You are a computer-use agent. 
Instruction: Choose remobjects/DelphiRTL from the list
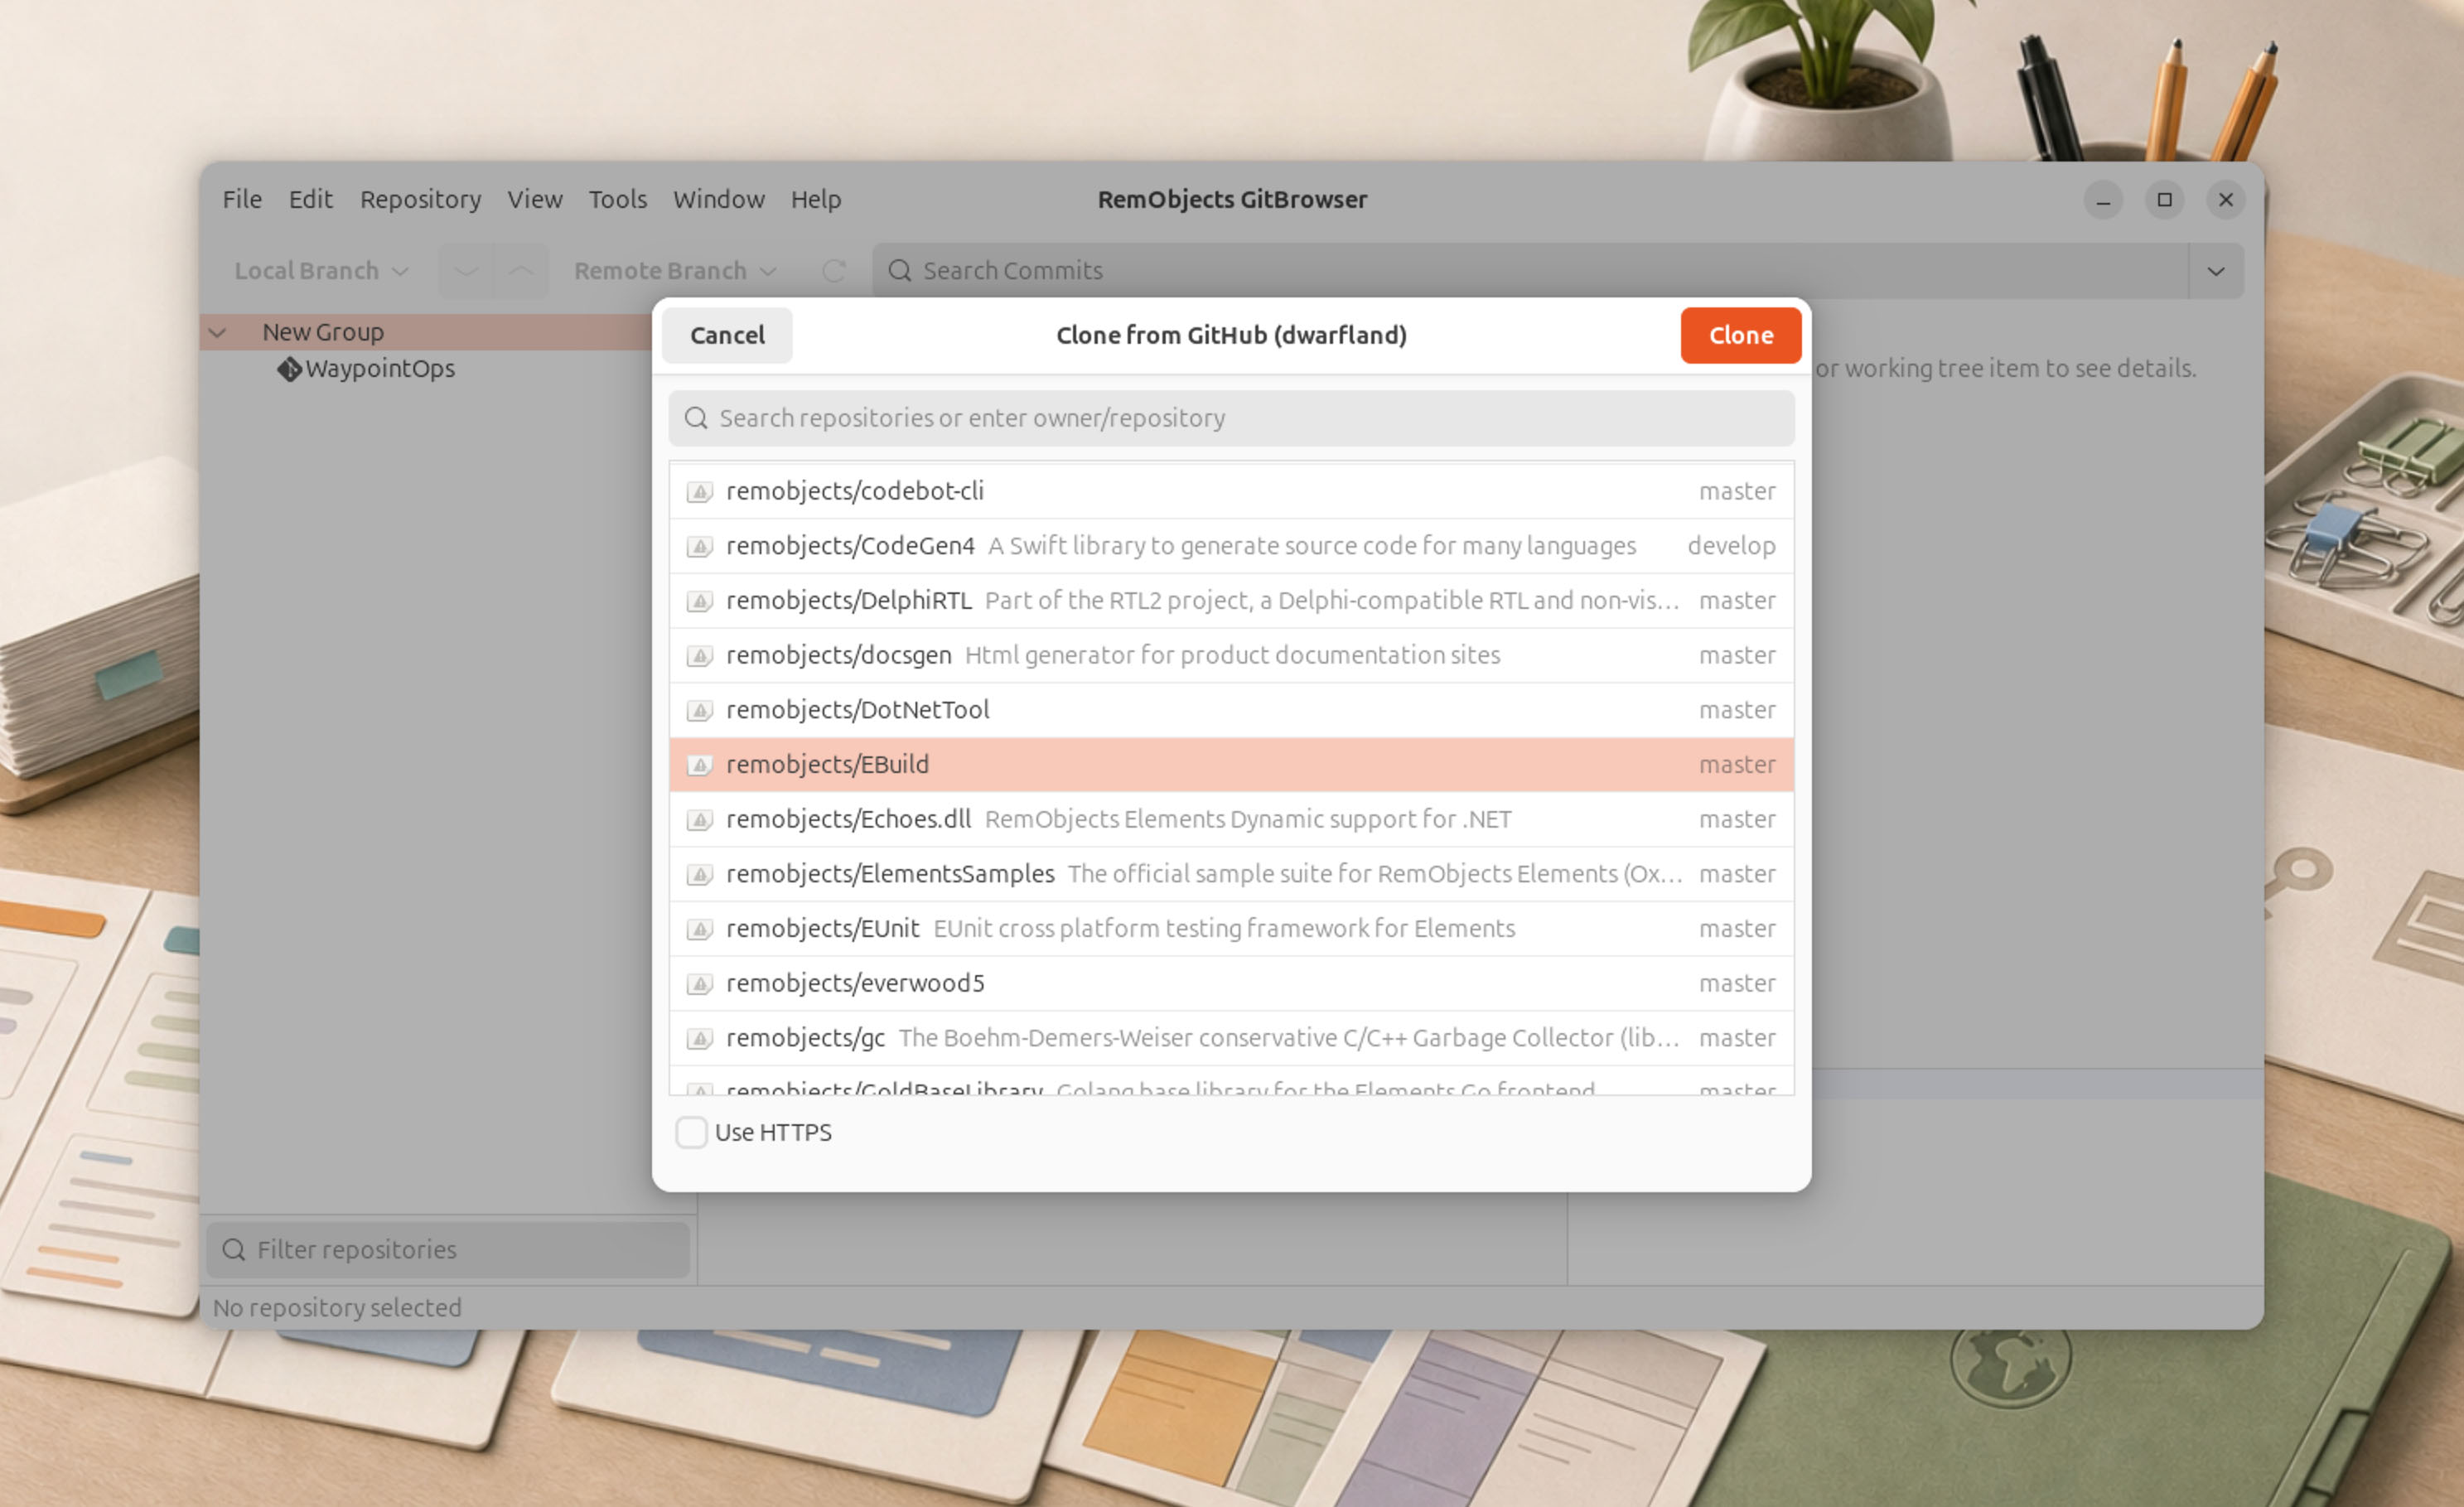tap(1232, 601)
